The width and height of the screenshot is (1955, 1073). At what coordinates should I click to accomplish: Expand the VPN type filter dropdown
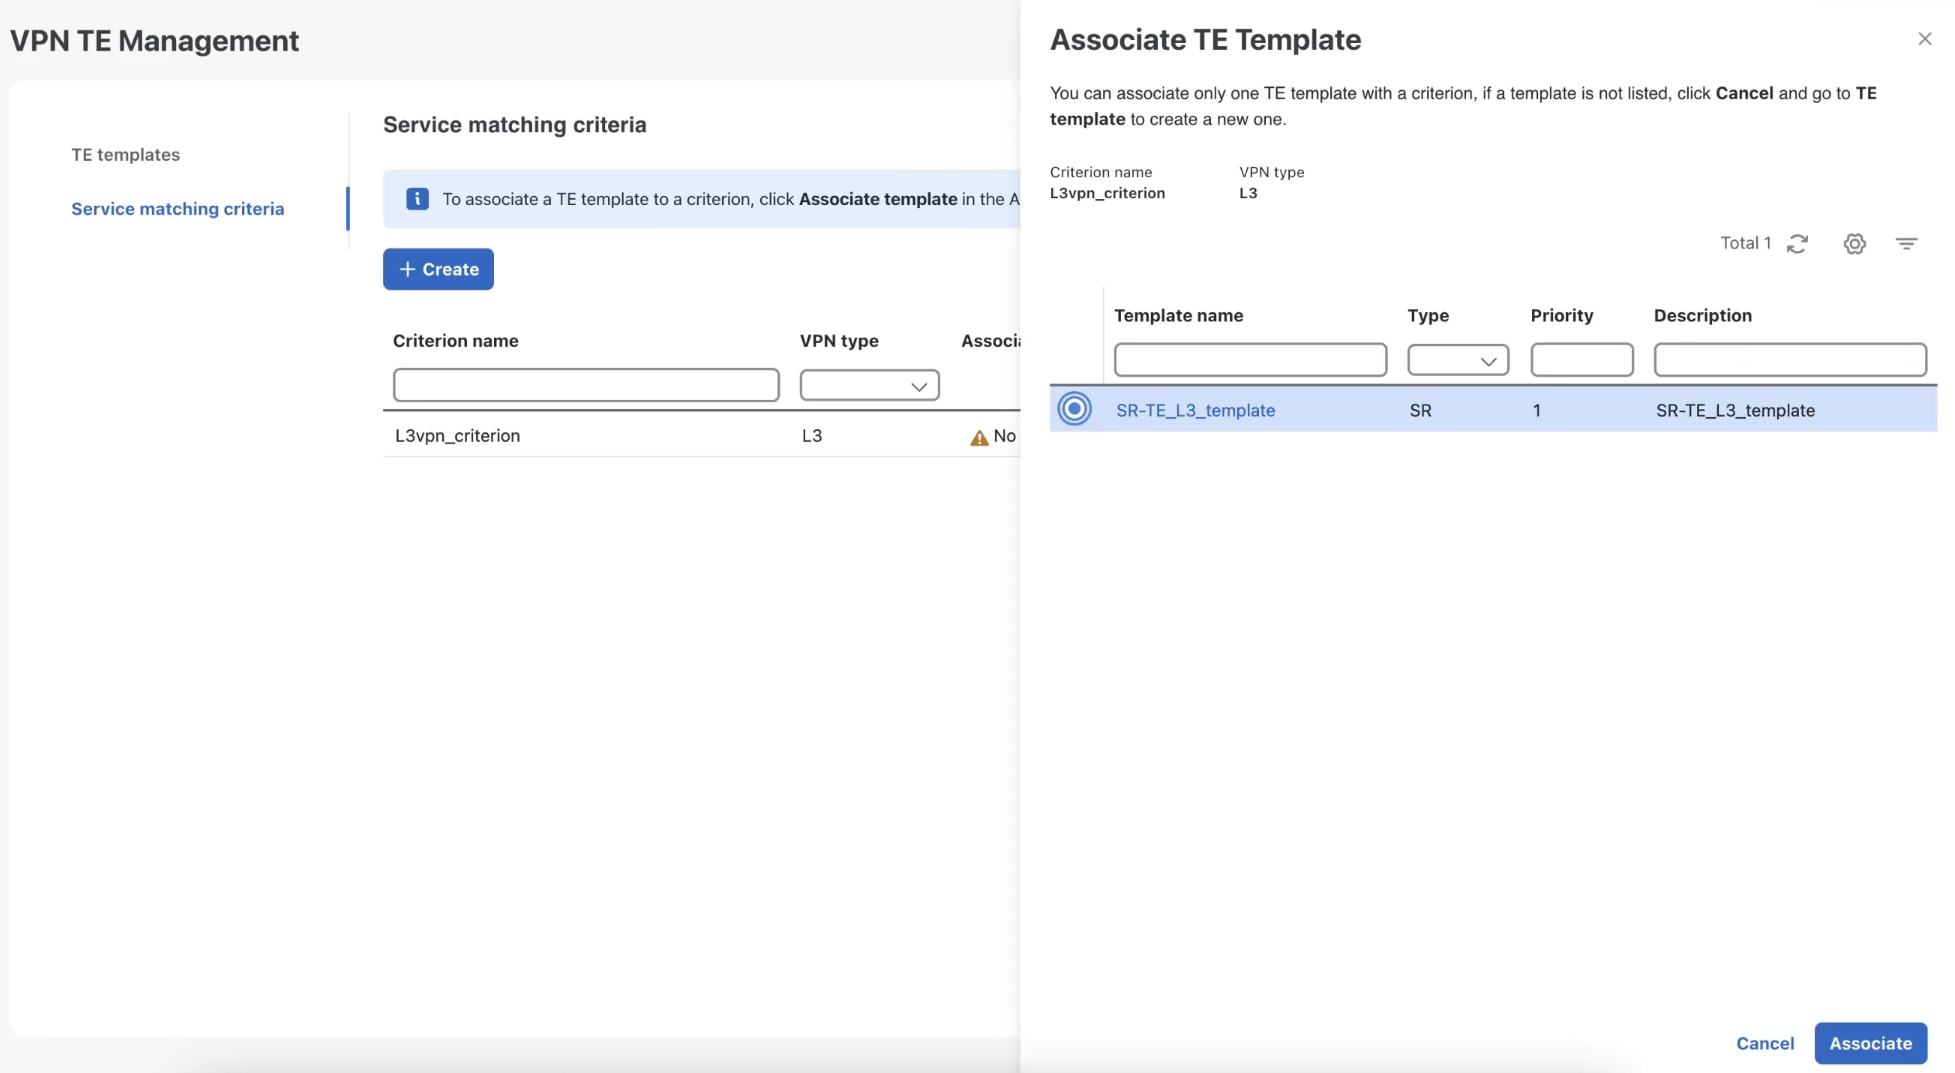(869, 385)
